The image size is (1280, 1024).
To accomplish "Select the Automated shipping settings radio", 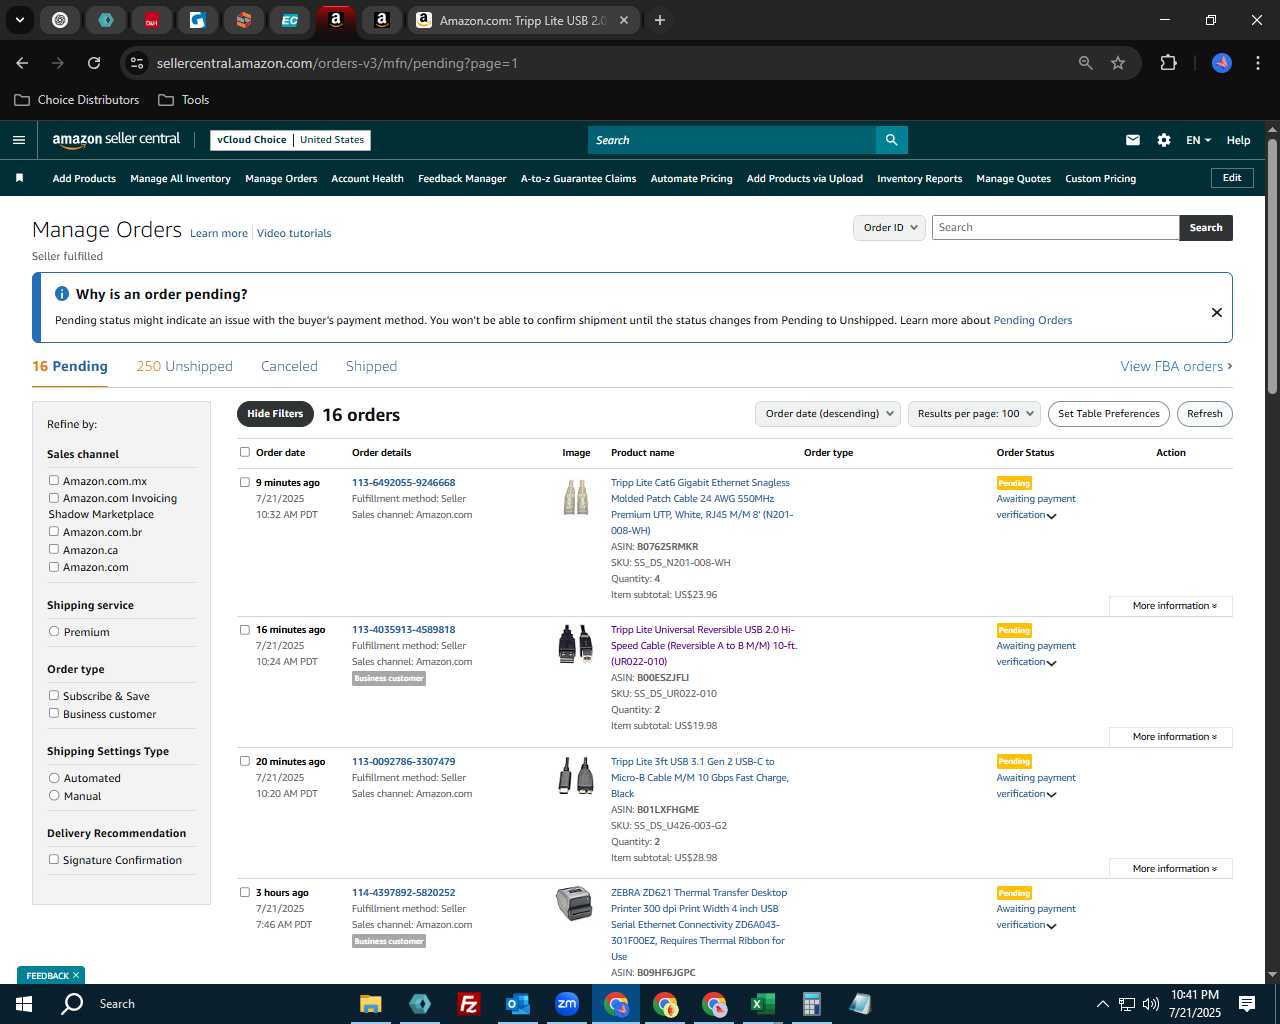I will [54, 777].
